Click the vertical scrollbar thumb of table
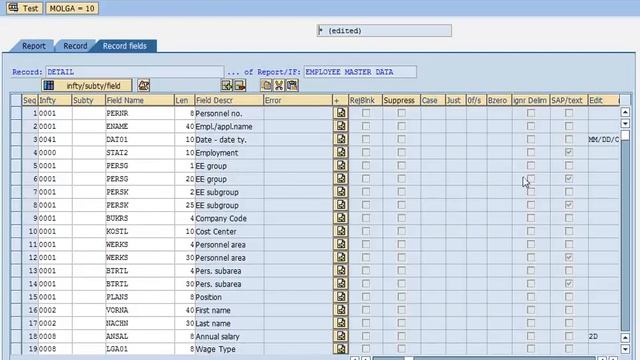Viewport: 640px width, 360px height. tap(625, 136)
